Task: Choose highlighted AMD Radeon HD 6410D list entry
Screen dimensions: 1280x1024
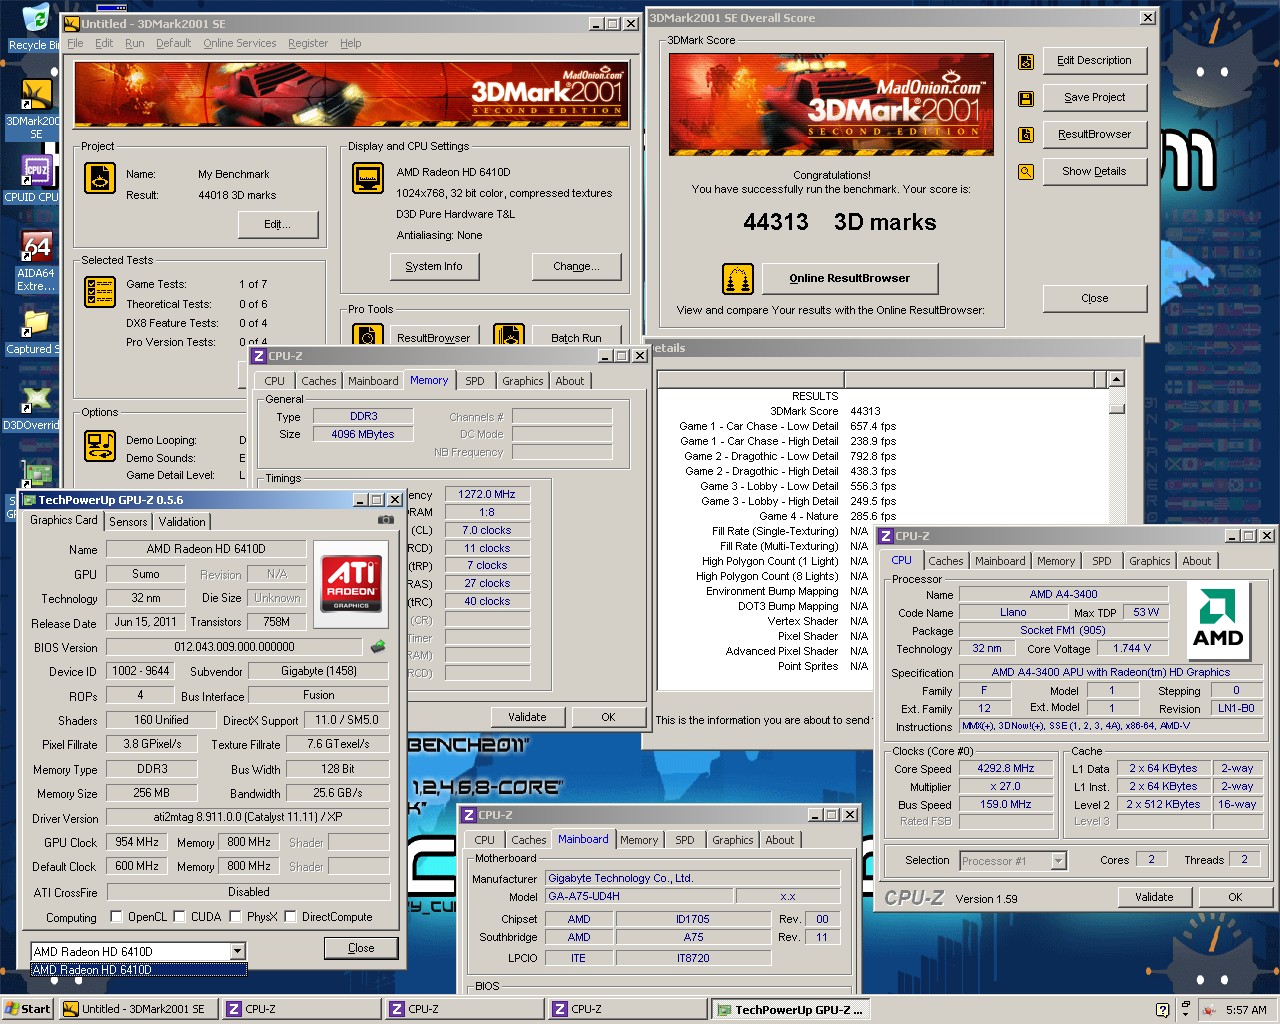Action: click(x=138, y=969)
